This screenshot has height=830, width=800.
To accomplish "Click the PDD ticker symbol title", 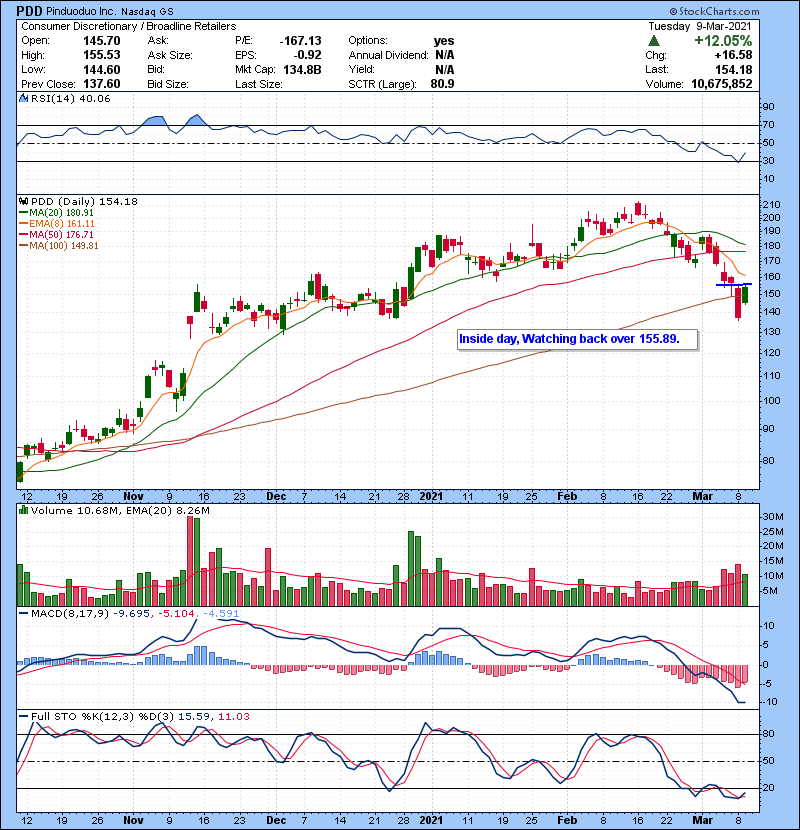I will pyautogui.click(x=29, y=11).
